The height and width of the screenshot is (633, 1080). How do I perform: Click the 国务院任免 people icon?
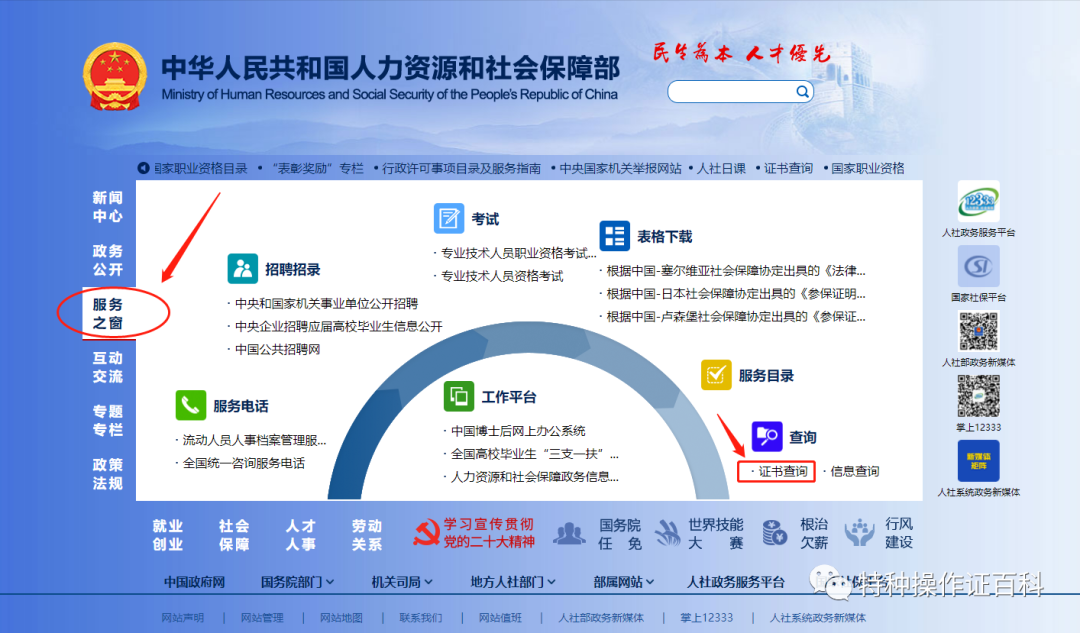(570, 533)
